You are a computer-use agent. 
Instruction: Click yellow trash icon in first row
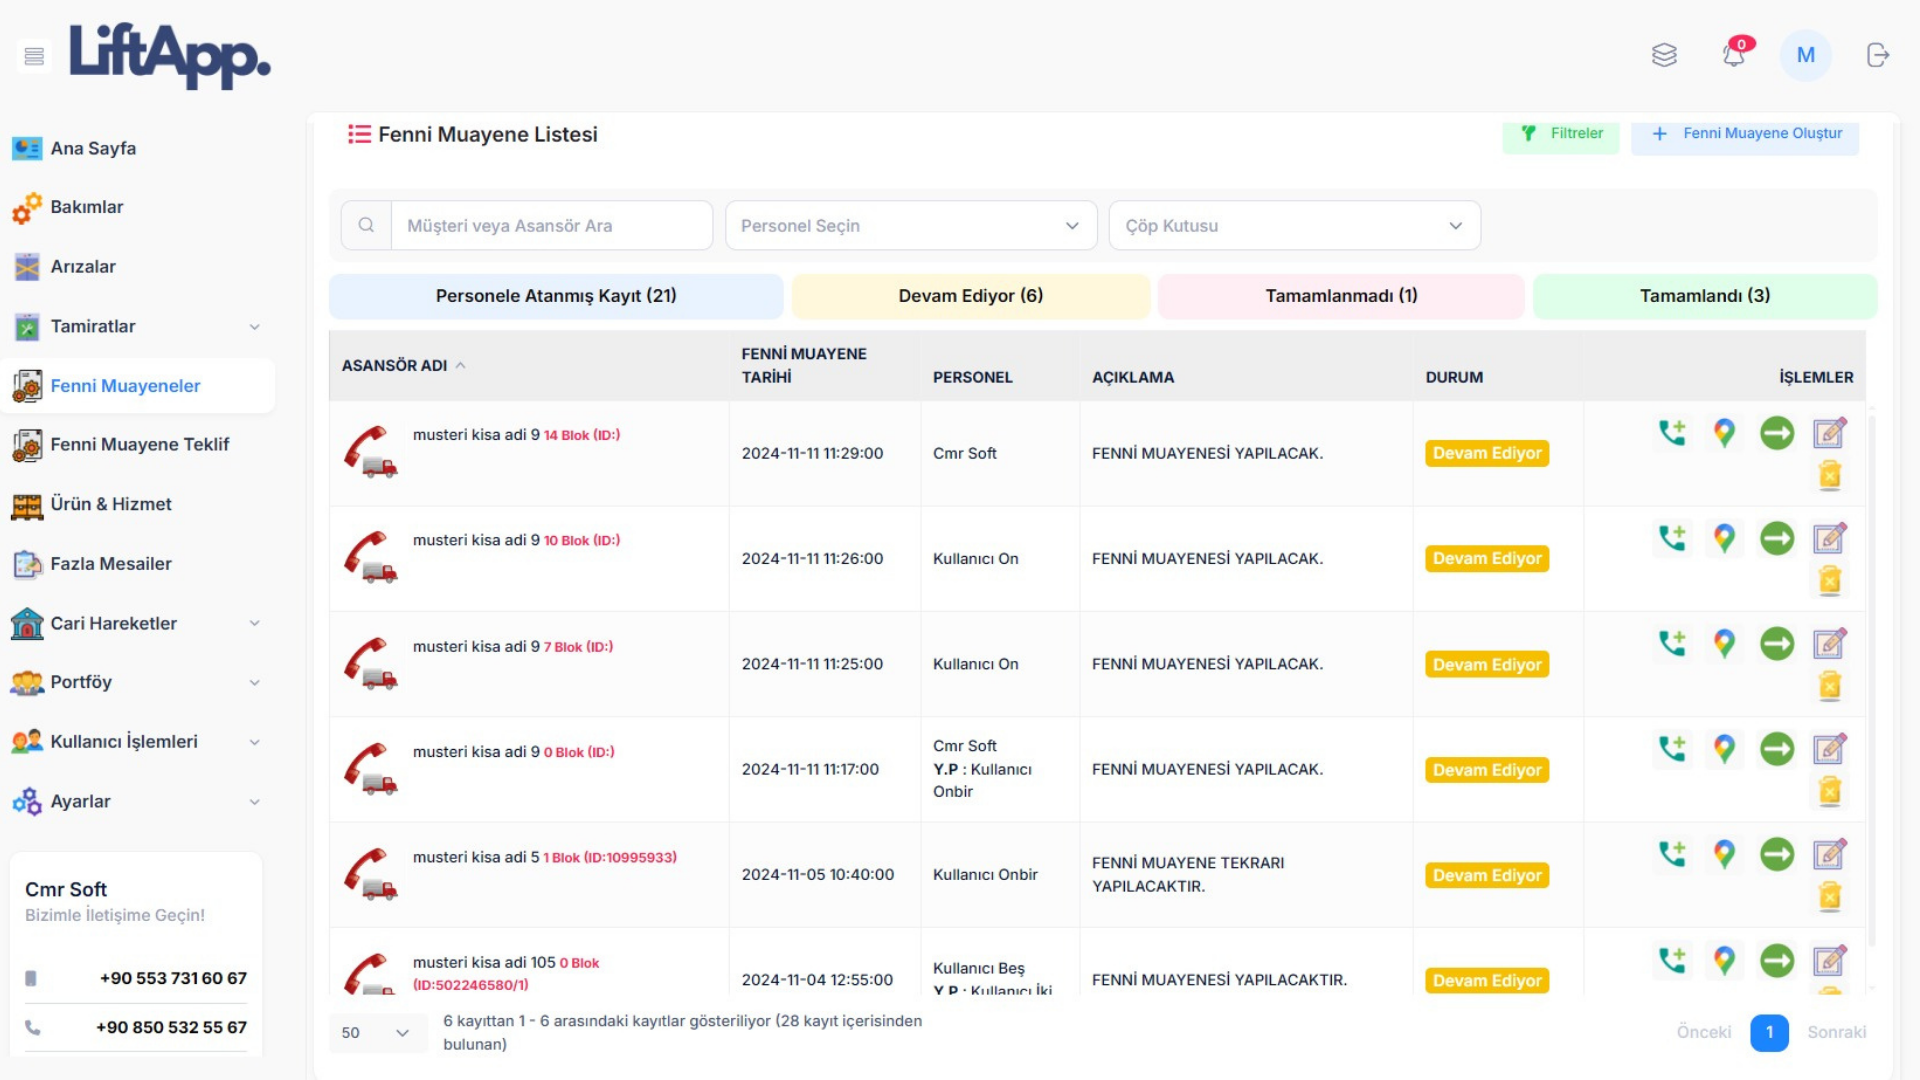pos(1829,476)
